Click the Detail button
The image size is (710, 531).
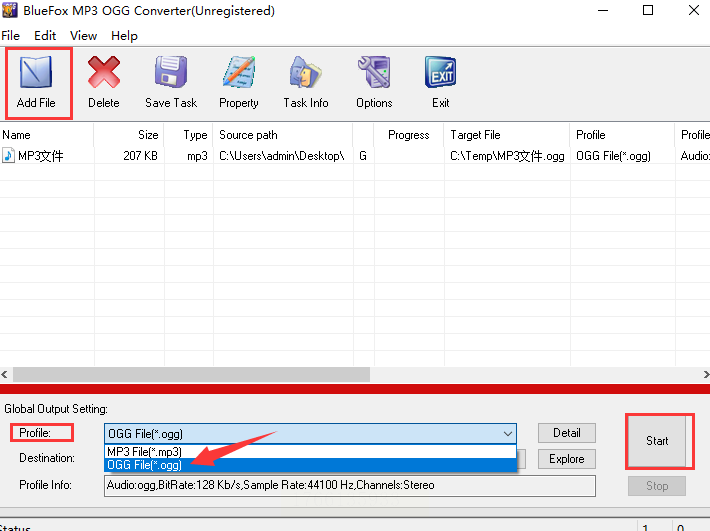[566, 433]
